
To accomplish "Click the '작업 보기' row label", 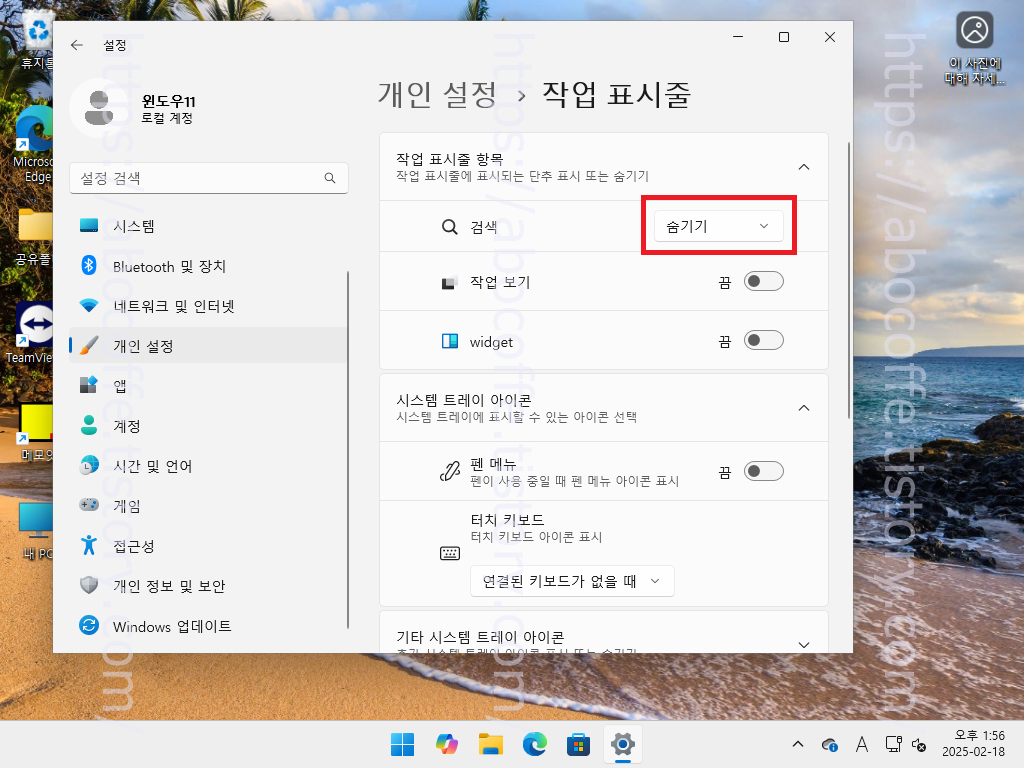I will pos(500,282).
